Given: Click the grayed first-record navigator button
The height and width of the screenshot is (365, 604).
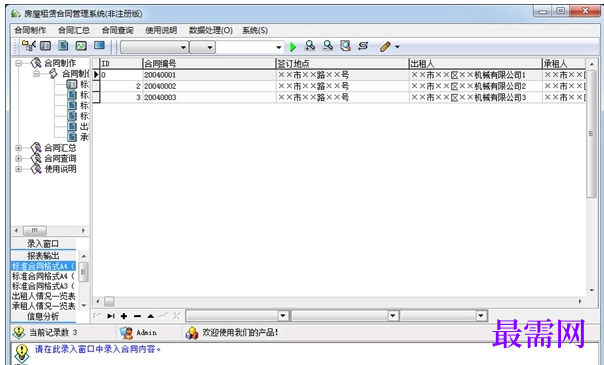Looking at the screenshot, I should (97, 316).
